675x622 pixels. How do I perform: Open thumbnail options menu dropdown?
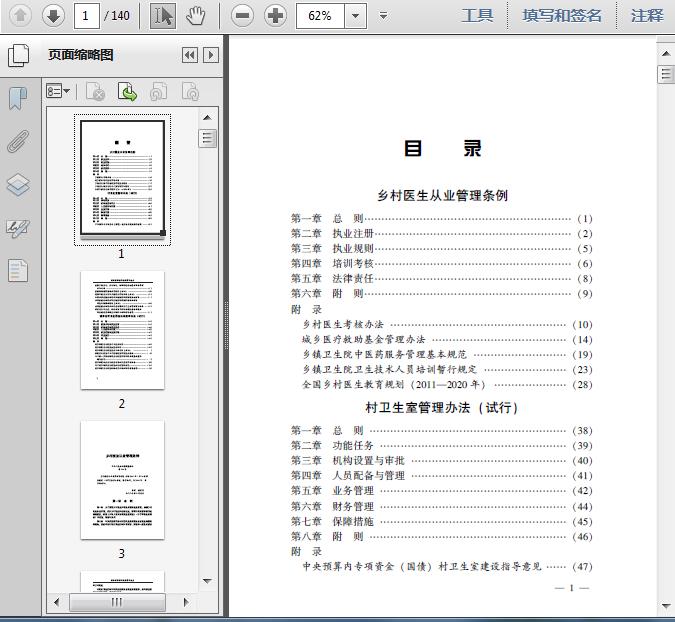(58, 91)
